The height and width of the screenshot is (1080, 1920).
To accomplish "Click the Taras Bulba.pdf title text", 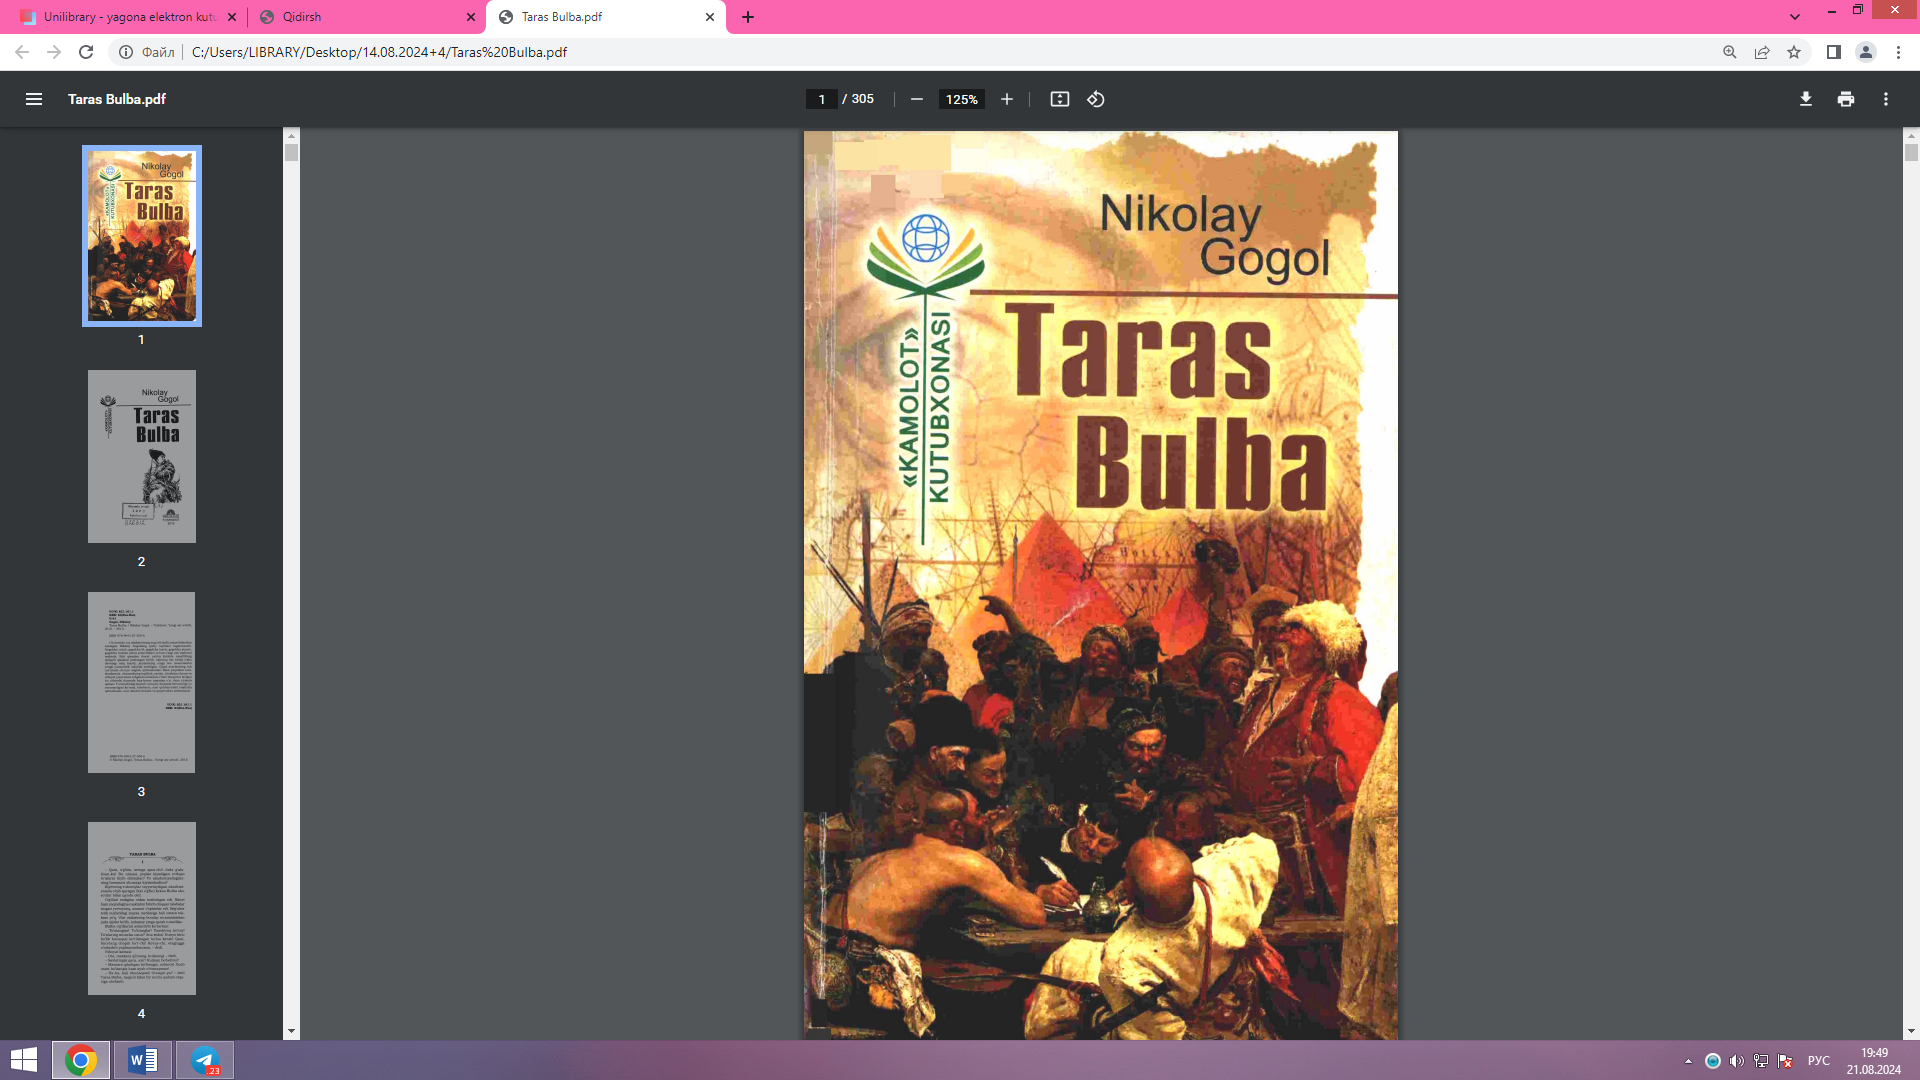I will tap(117, 99).
